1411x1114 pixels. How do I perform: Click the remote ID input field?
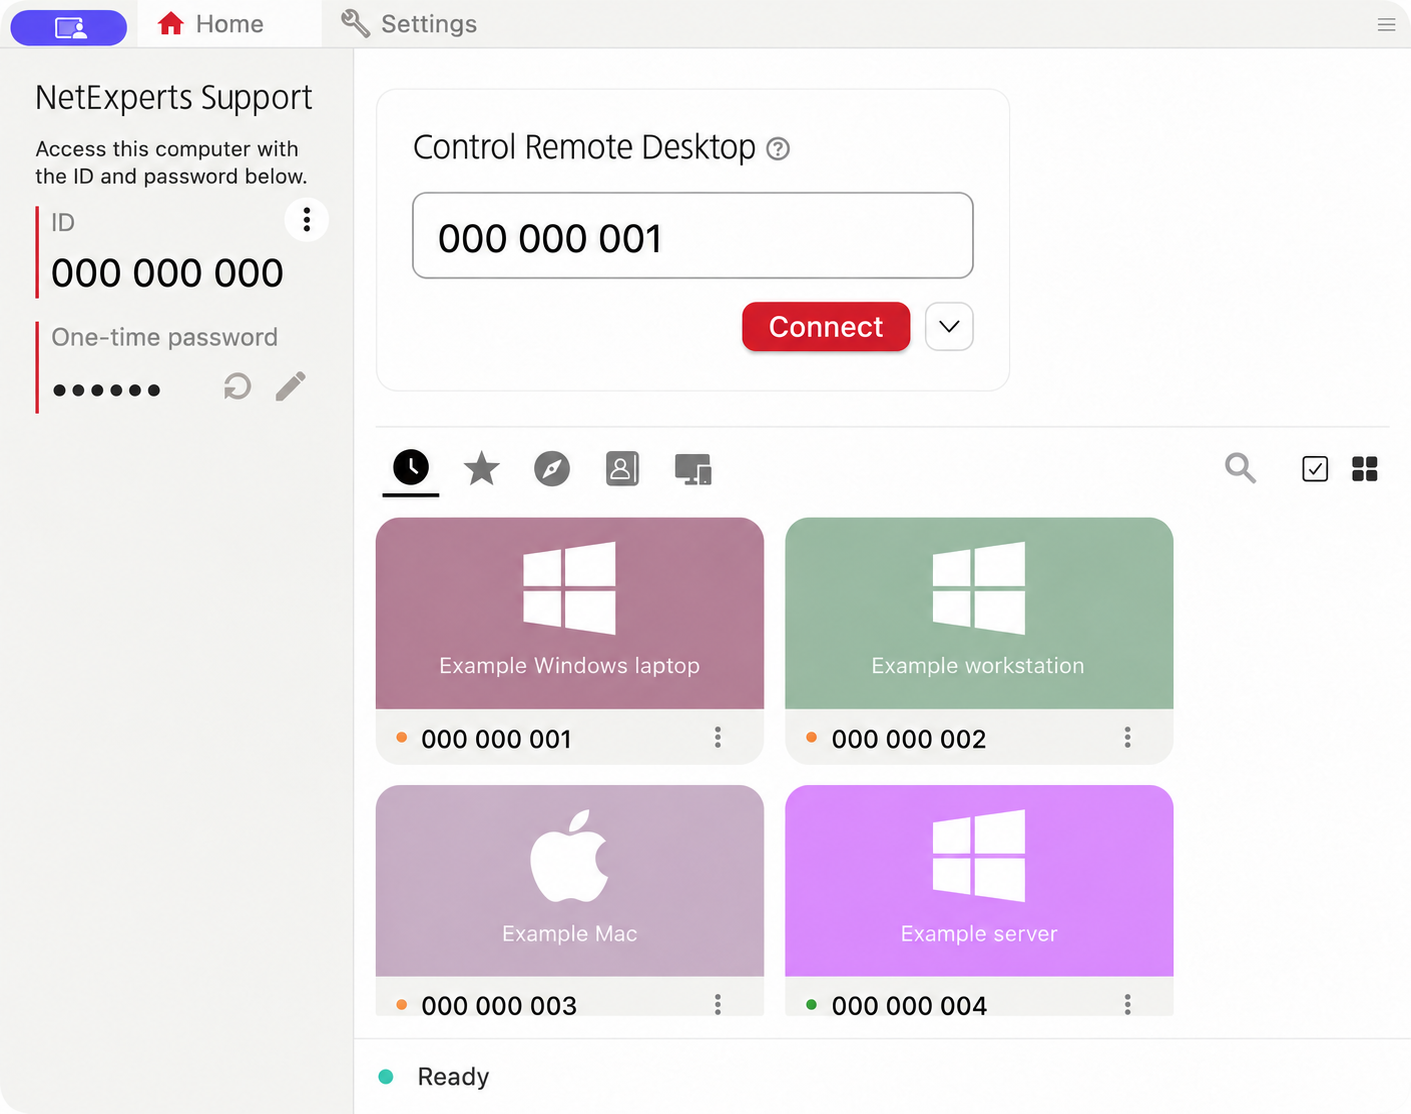693,235
